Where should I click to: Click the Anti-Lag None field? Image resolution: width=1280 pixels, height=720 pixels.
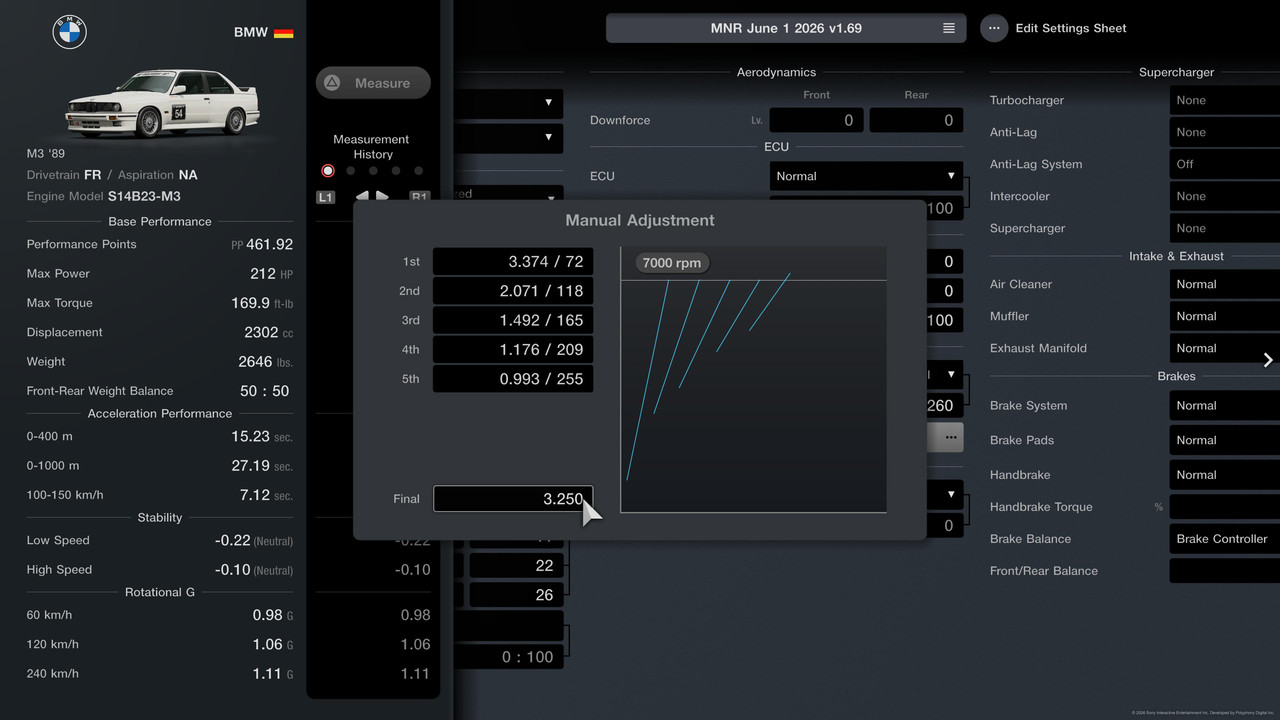(x=1225, y=132)
